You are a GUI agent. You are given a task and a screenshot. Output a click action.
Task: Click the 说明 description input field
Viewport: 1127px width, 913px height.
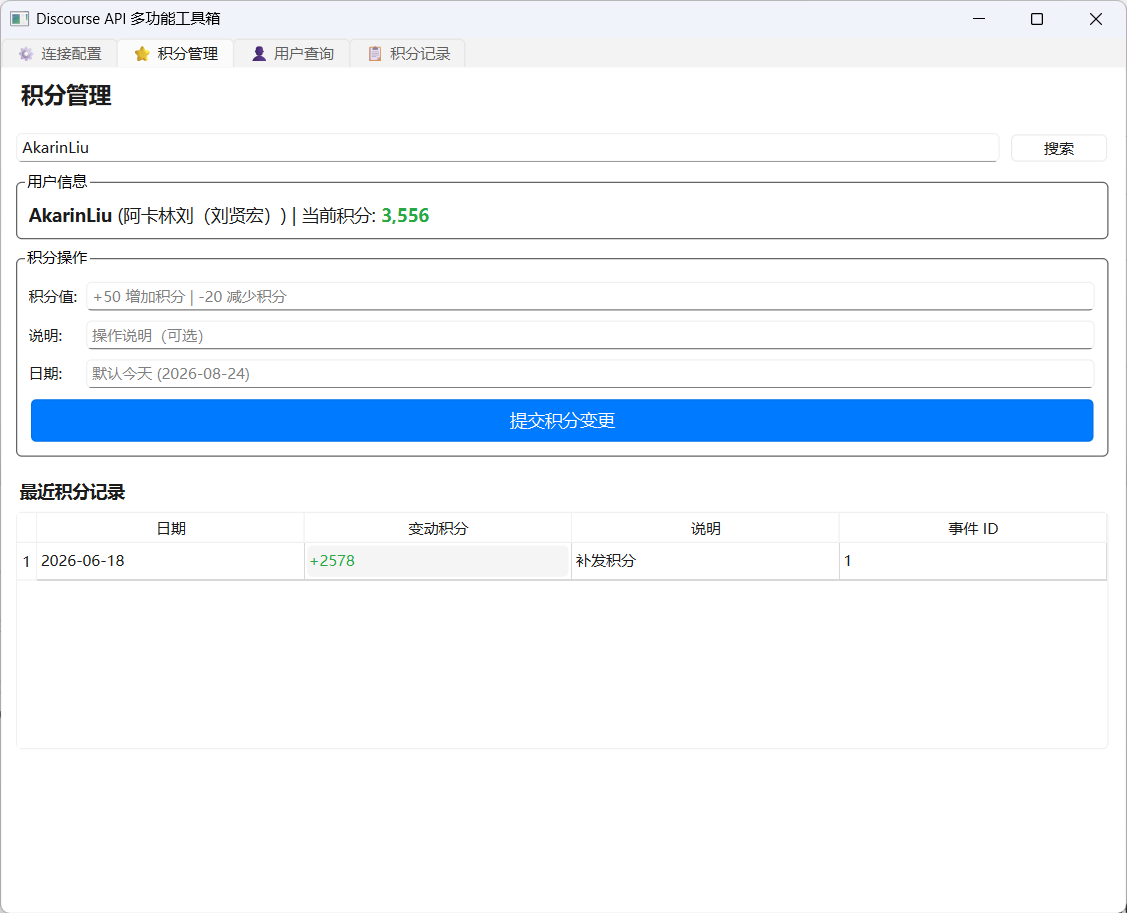pos(590,335)
